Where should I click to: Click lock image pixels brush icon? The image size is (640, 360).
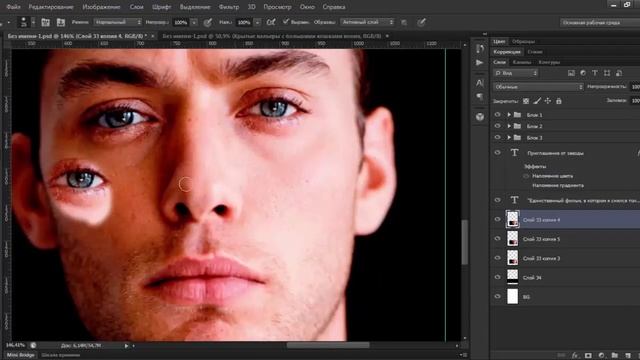[537, 101]
